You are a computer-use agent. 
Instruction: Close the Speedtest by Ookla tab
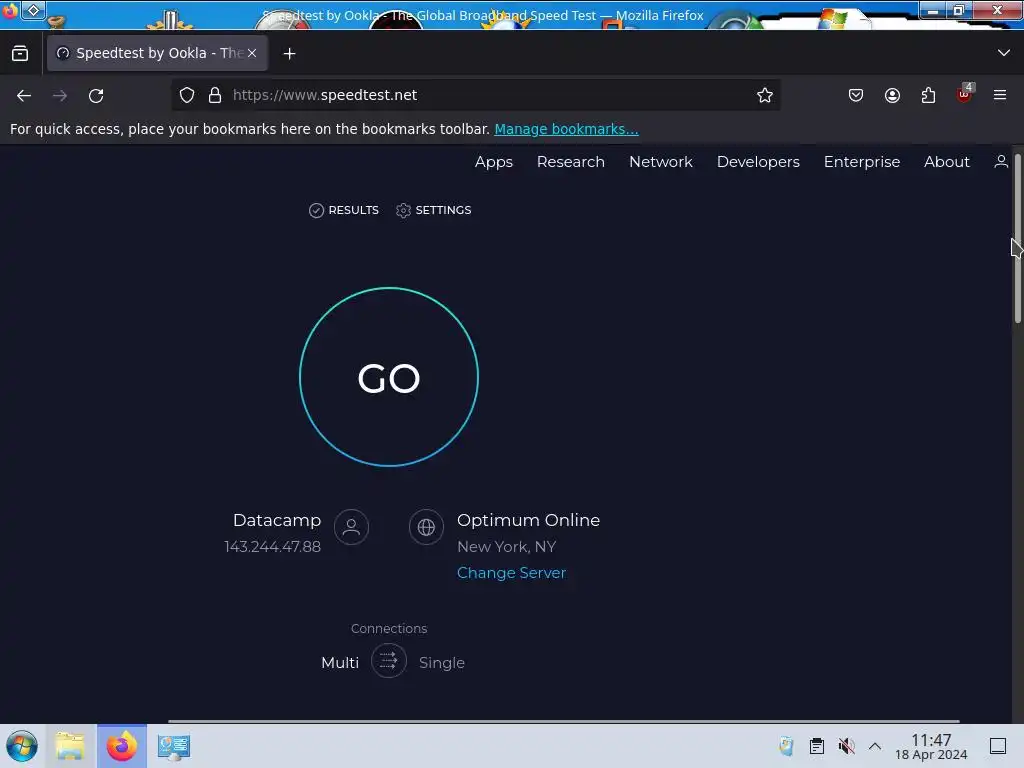pos(252,54)
